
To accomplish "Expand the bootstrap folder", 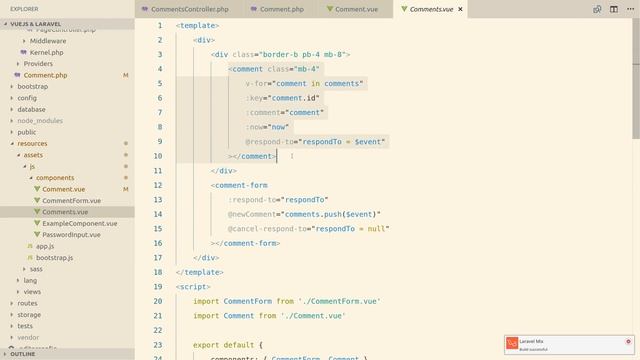I will pos(33,87).
